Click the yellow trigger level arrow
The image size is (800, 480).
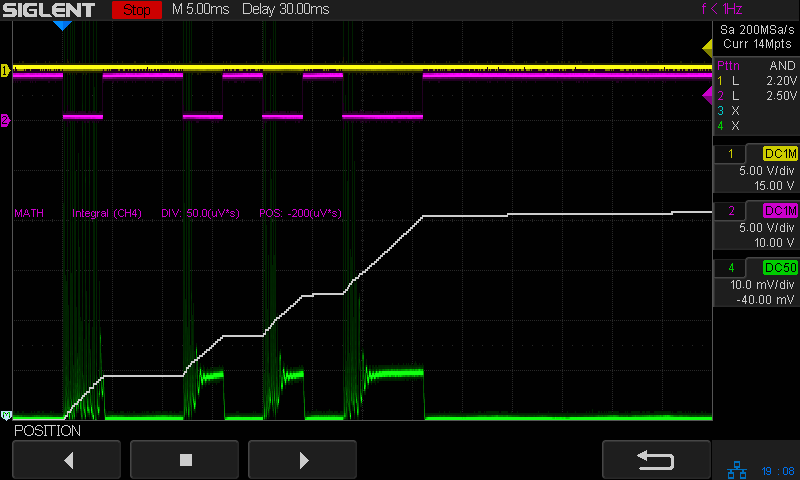(x=707, y=47)
